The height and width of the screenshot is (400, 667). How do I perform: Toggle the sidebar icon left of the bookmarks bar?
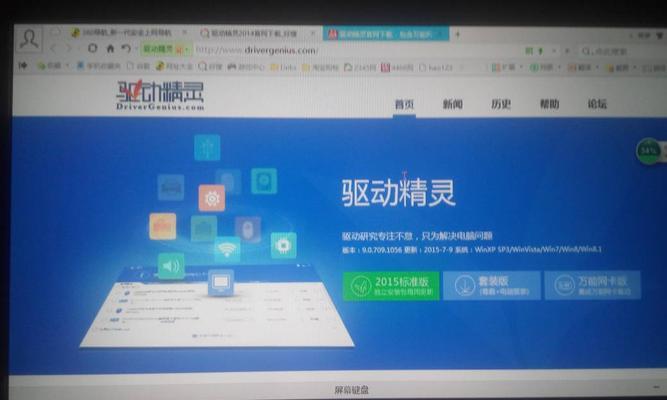[23, 66]
